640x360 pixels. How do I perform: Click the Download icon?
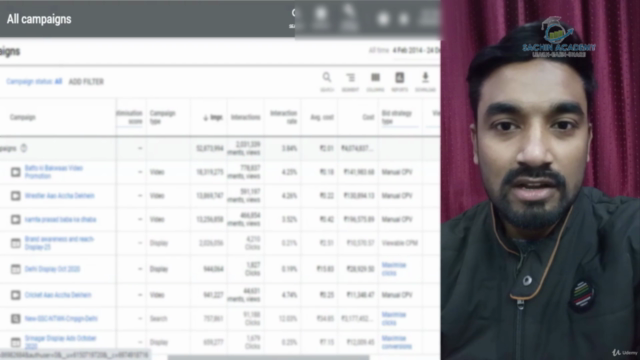pos(425,82)
